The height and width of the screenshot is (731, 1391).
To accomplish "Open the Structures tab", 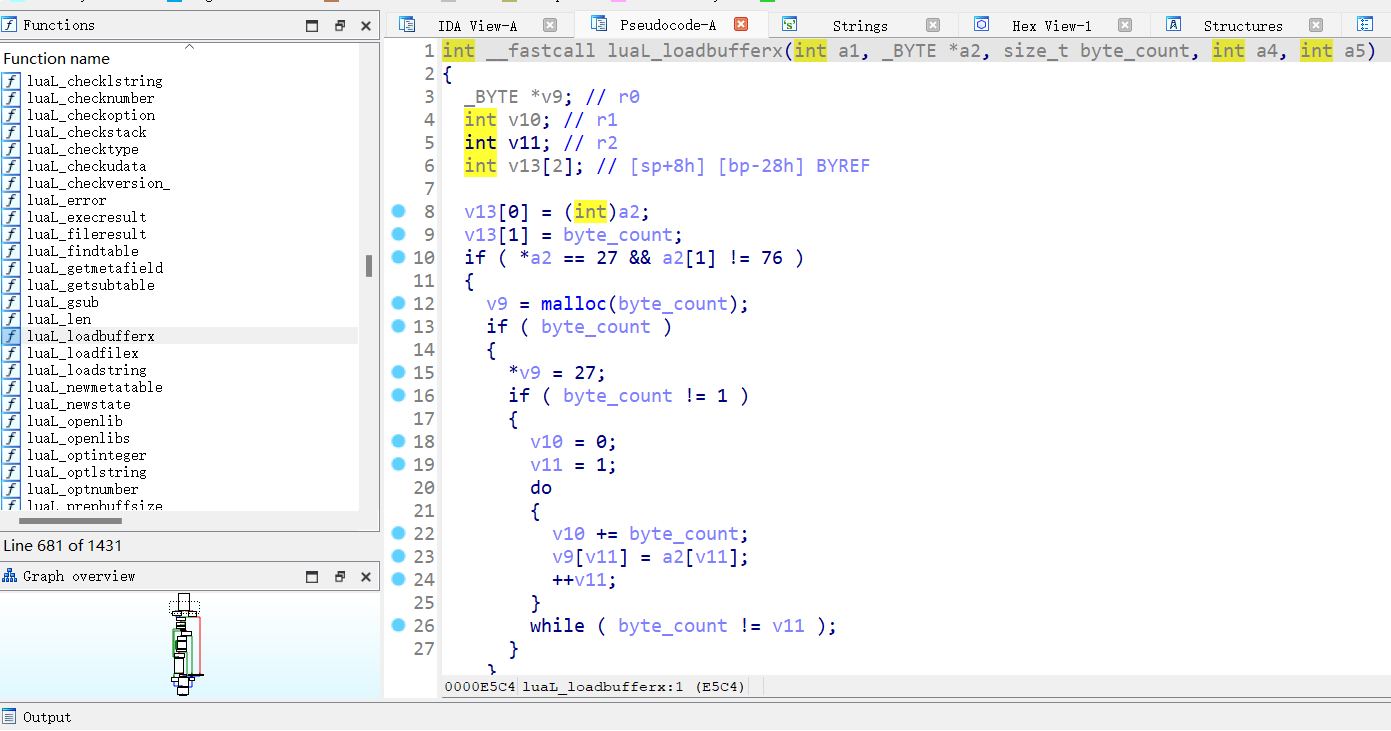I will [1243, 26].
